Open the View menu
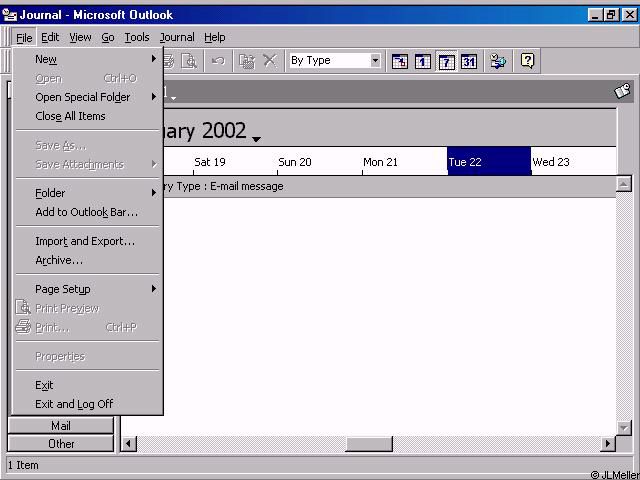 (80, 38)
